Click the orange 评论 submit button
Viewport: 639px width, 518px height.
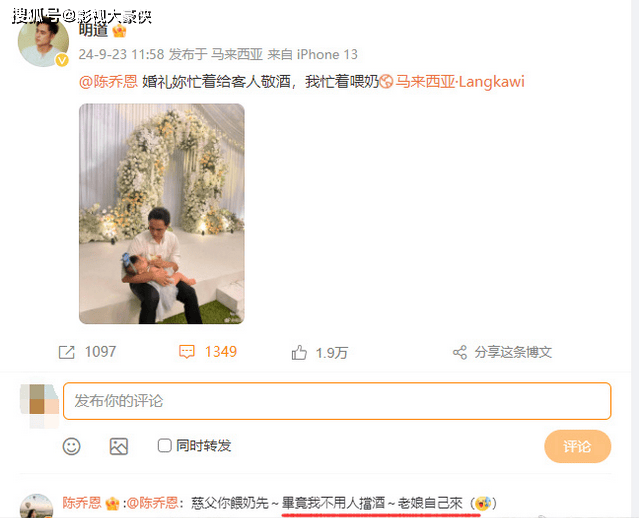577,446
